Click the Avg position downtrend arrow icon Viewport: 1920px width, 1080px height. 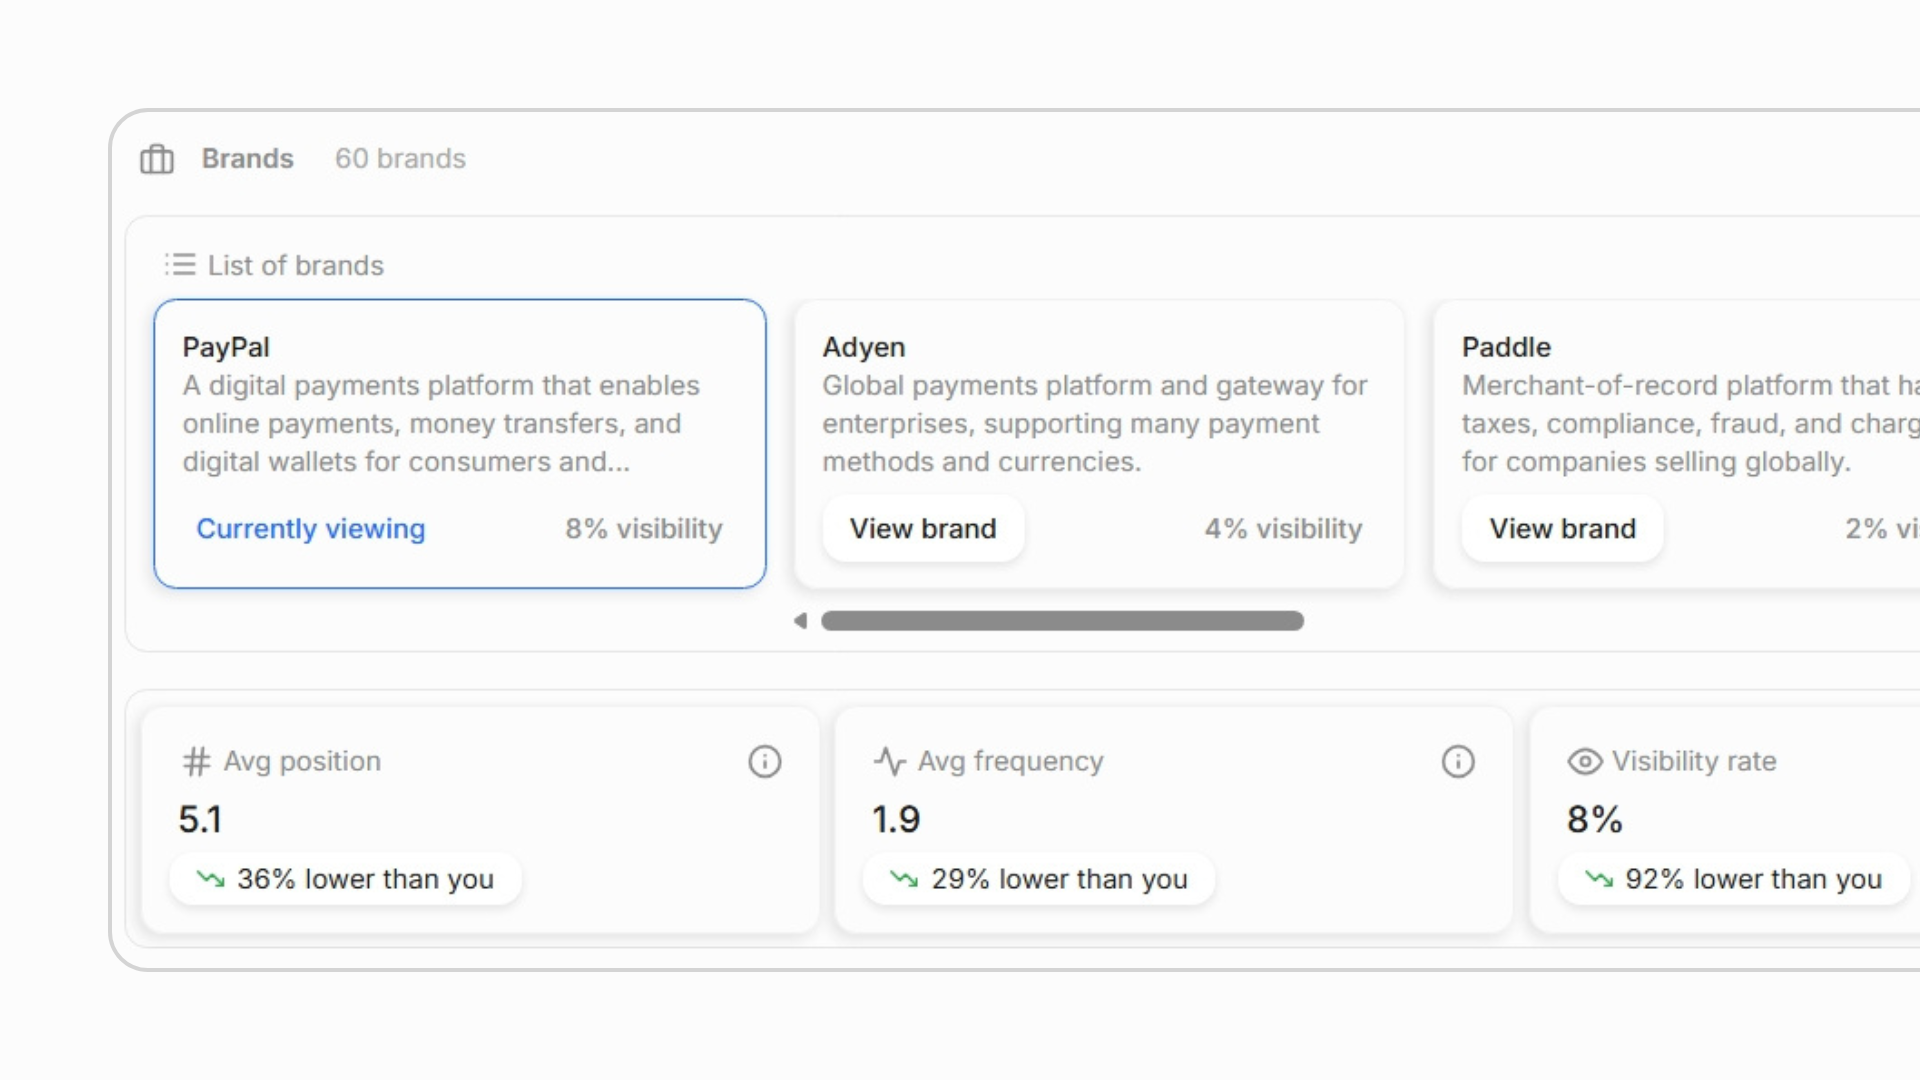(211, 879)
